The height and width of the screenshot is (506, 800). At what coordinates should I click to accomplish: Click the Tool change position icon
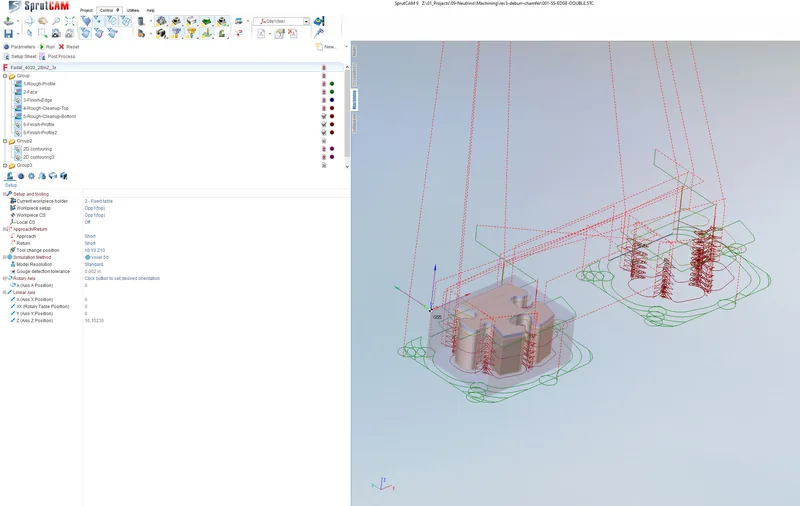[x=13, y=250]
